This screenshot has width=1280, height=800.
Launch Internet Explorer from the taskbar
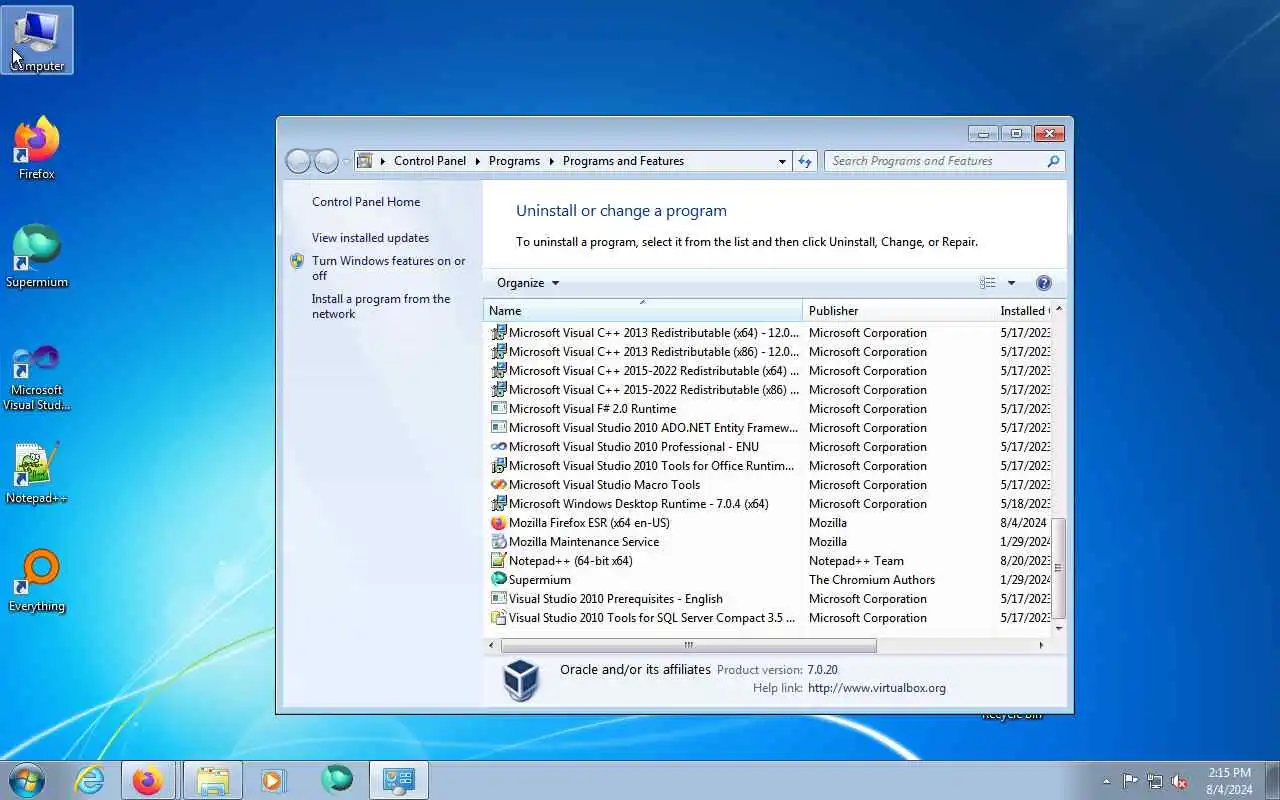point(90,780)
